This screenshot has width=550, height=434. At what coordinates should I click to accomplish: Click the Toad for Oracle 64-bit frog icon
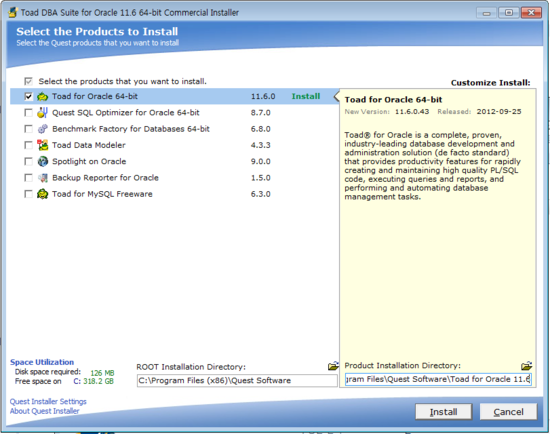coord(42,96)
